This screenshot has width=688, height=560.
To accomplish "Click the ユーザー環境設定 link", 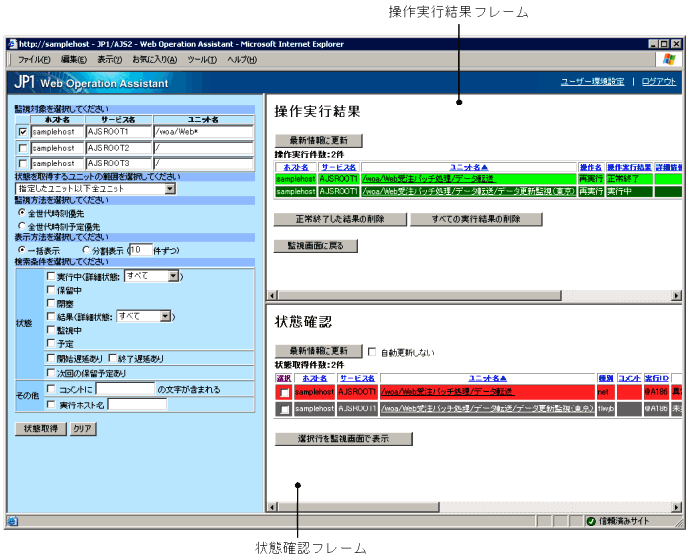I will pyautogui.click(x=592, y=82).
